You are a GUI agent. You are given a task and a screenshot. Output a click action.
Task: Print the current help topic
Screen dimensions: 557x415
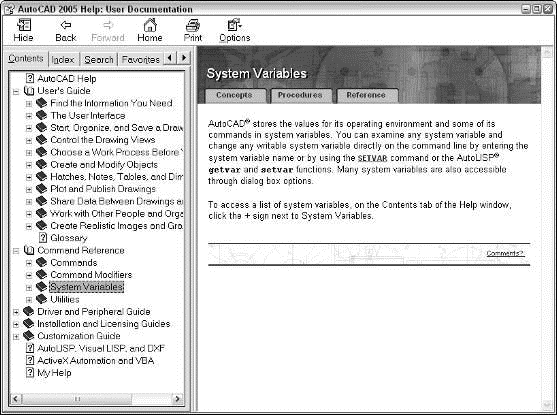click(x=193, y=30)
